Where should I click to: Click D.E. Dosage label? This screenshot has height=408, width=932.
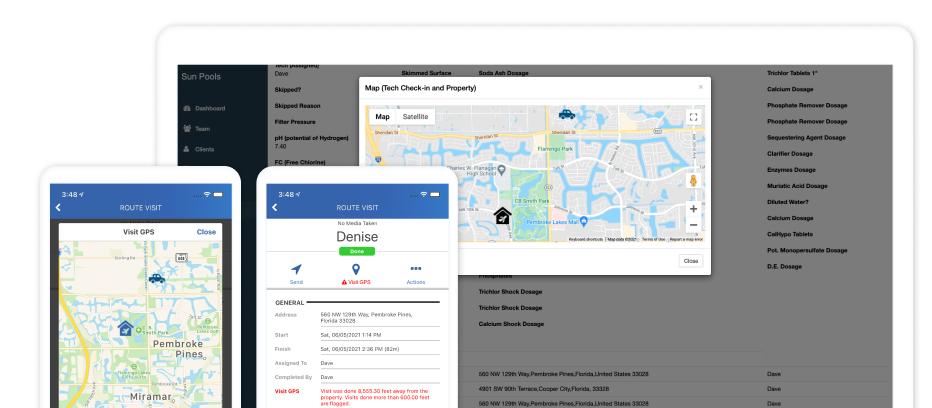click(784, 266)
